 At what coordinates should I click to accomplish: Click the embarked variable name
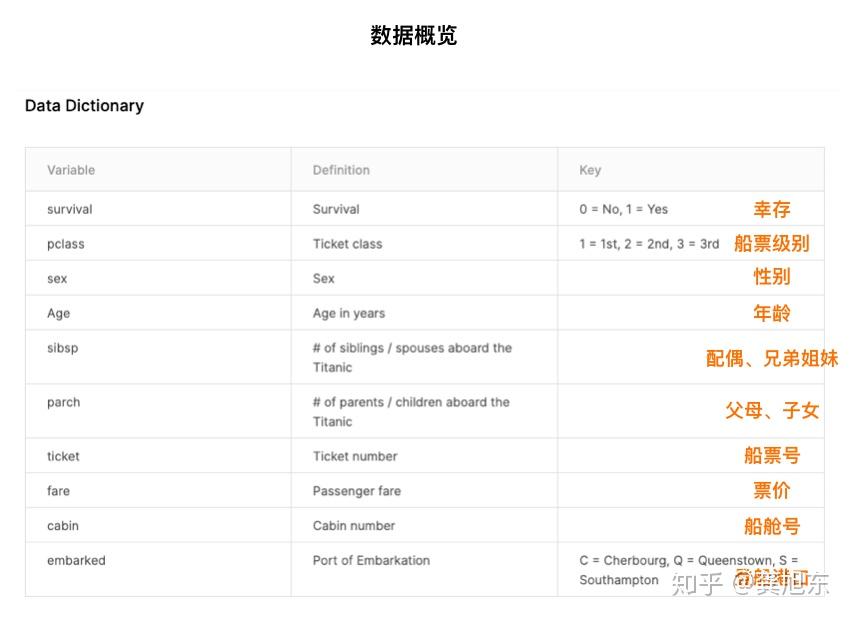(x=76, y=560)
